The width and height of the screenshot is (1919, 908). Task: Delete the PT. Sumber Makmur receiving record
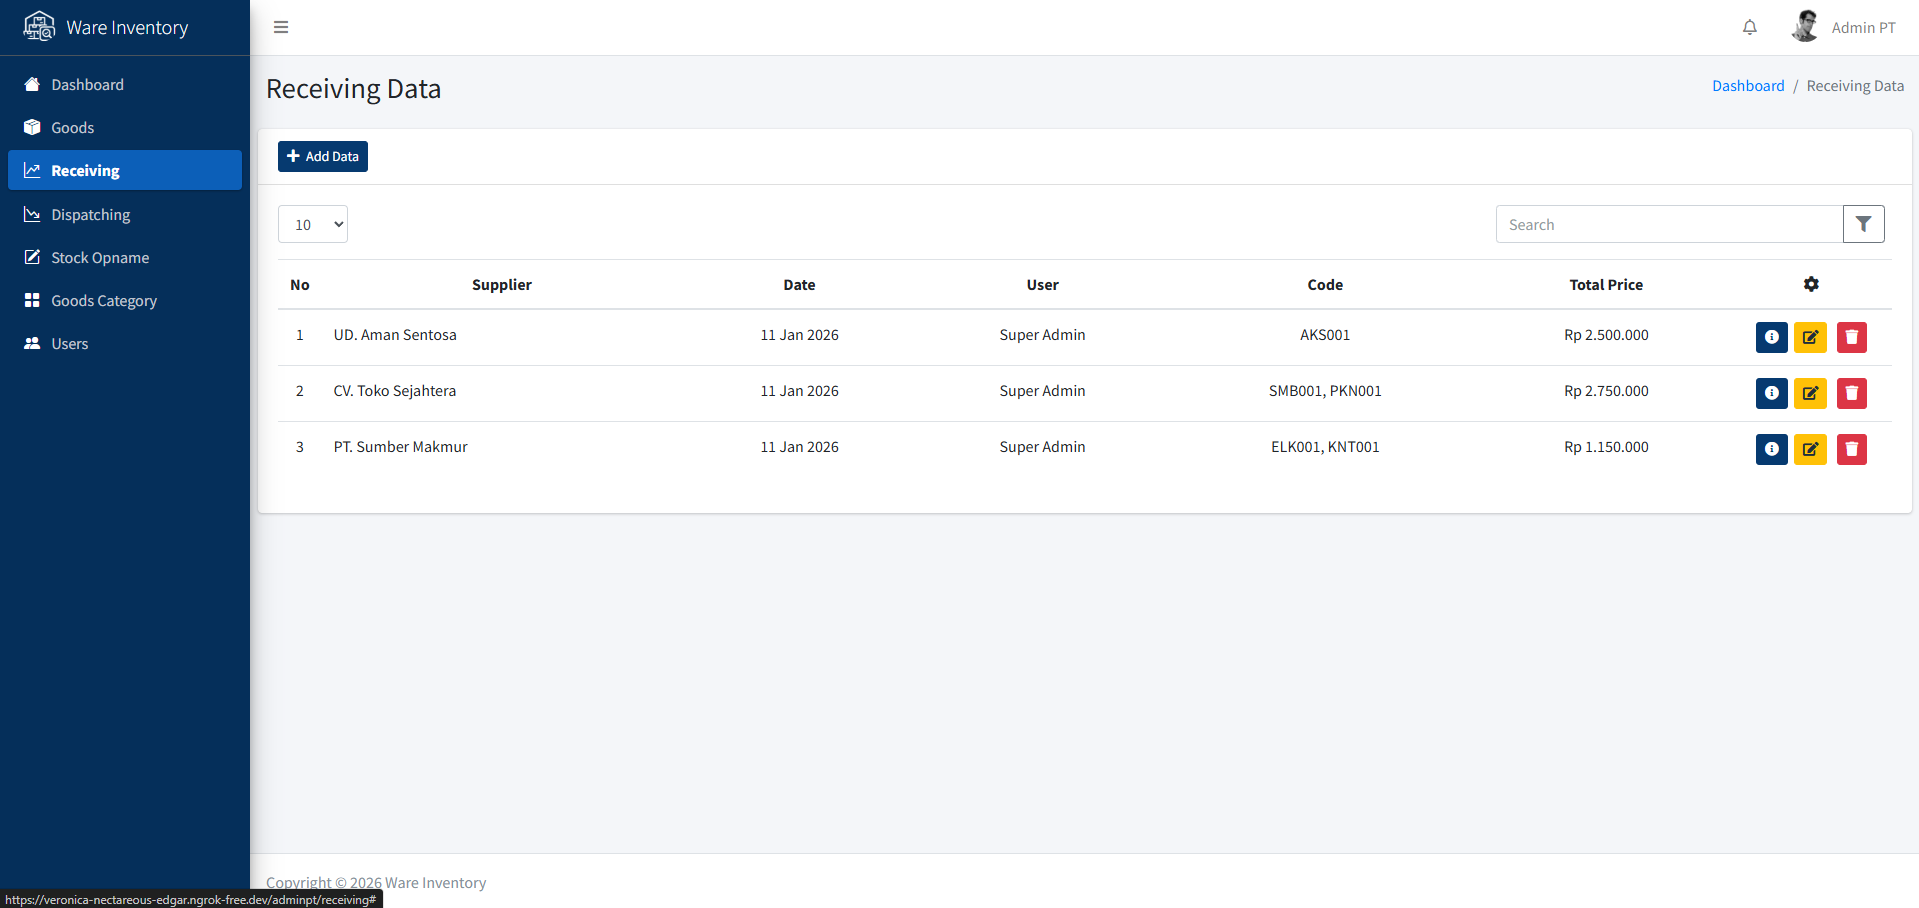click(x=1851, y=449)
